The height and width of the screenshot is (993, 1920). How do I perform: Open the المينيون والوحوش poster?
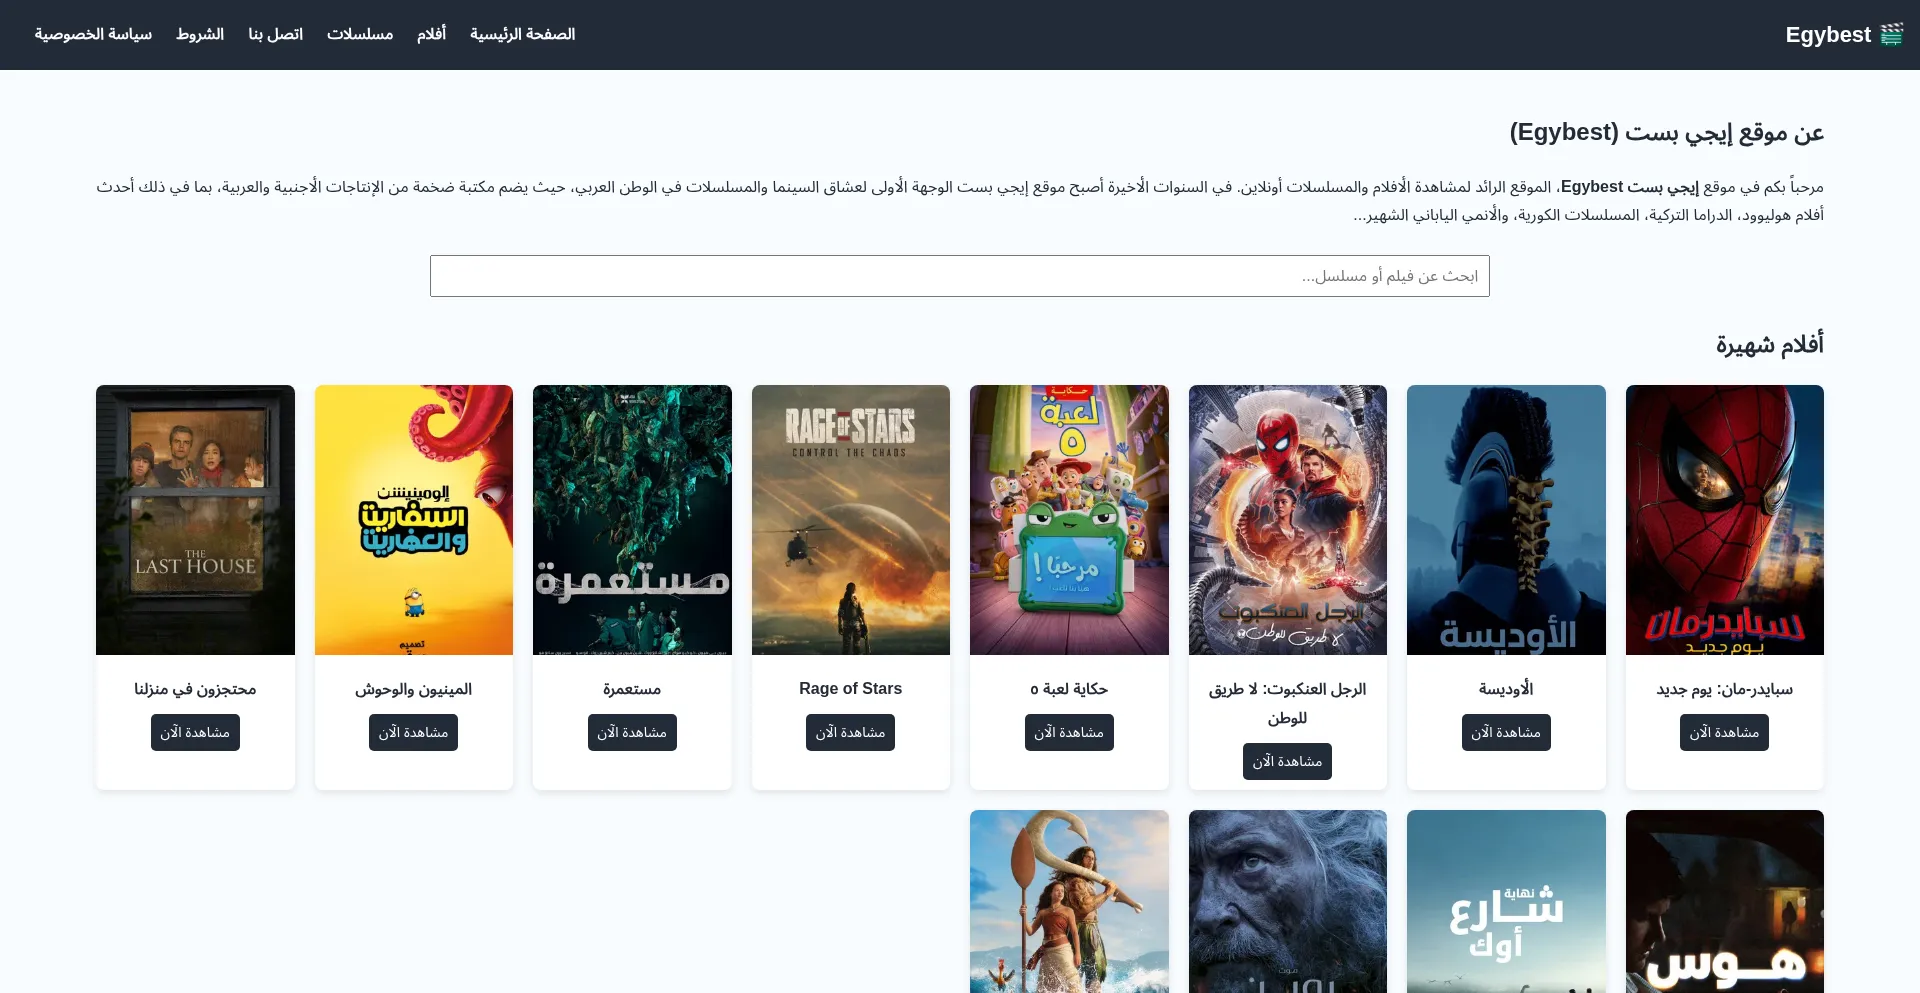[x=414, y=520]
